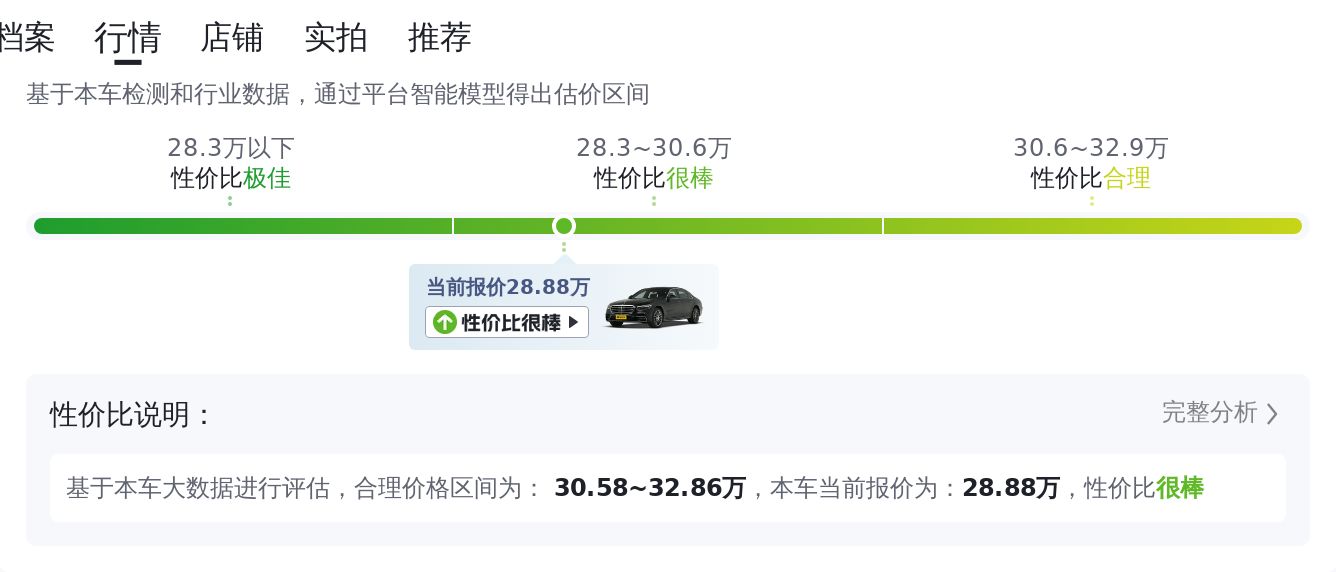1336x572 pixels.
Task: Click the 当前报价28.88万 text
Action: pos(508,288)
